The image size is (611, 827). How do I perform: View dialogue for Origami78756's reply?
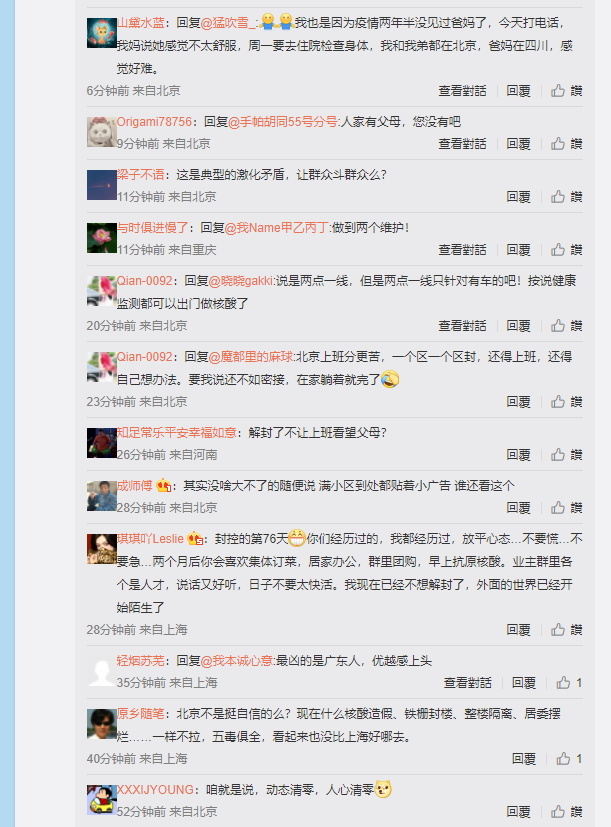(462, 143)
